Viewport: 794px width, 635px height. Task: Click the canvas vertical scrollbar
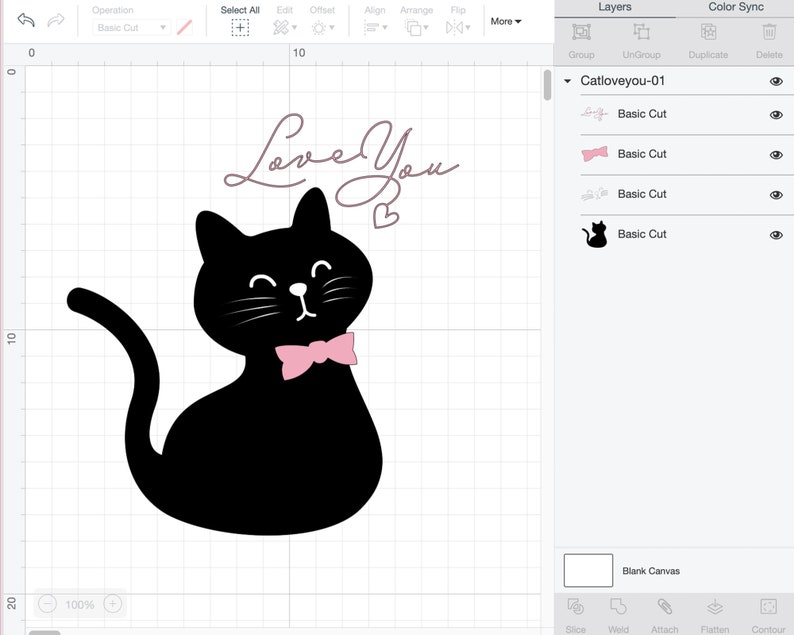tap(547, 85)
